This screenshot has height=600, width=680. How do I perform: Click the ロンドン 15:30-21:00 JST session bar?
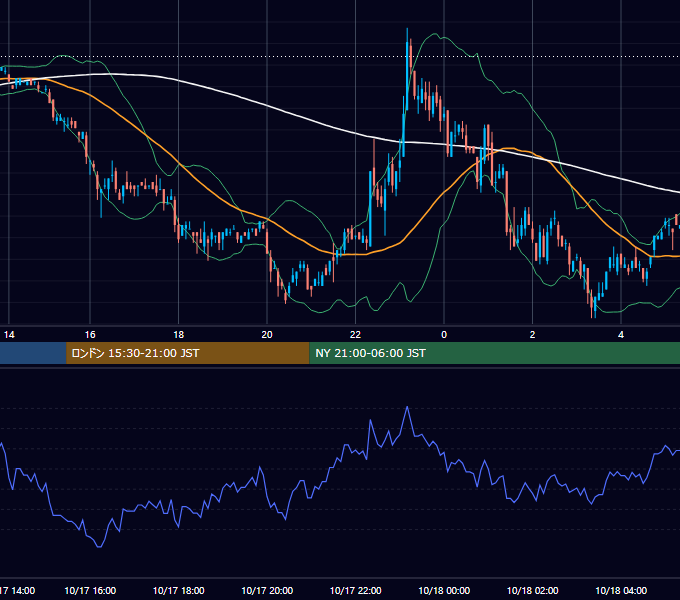pyautogui.click(x=187, y=353)
